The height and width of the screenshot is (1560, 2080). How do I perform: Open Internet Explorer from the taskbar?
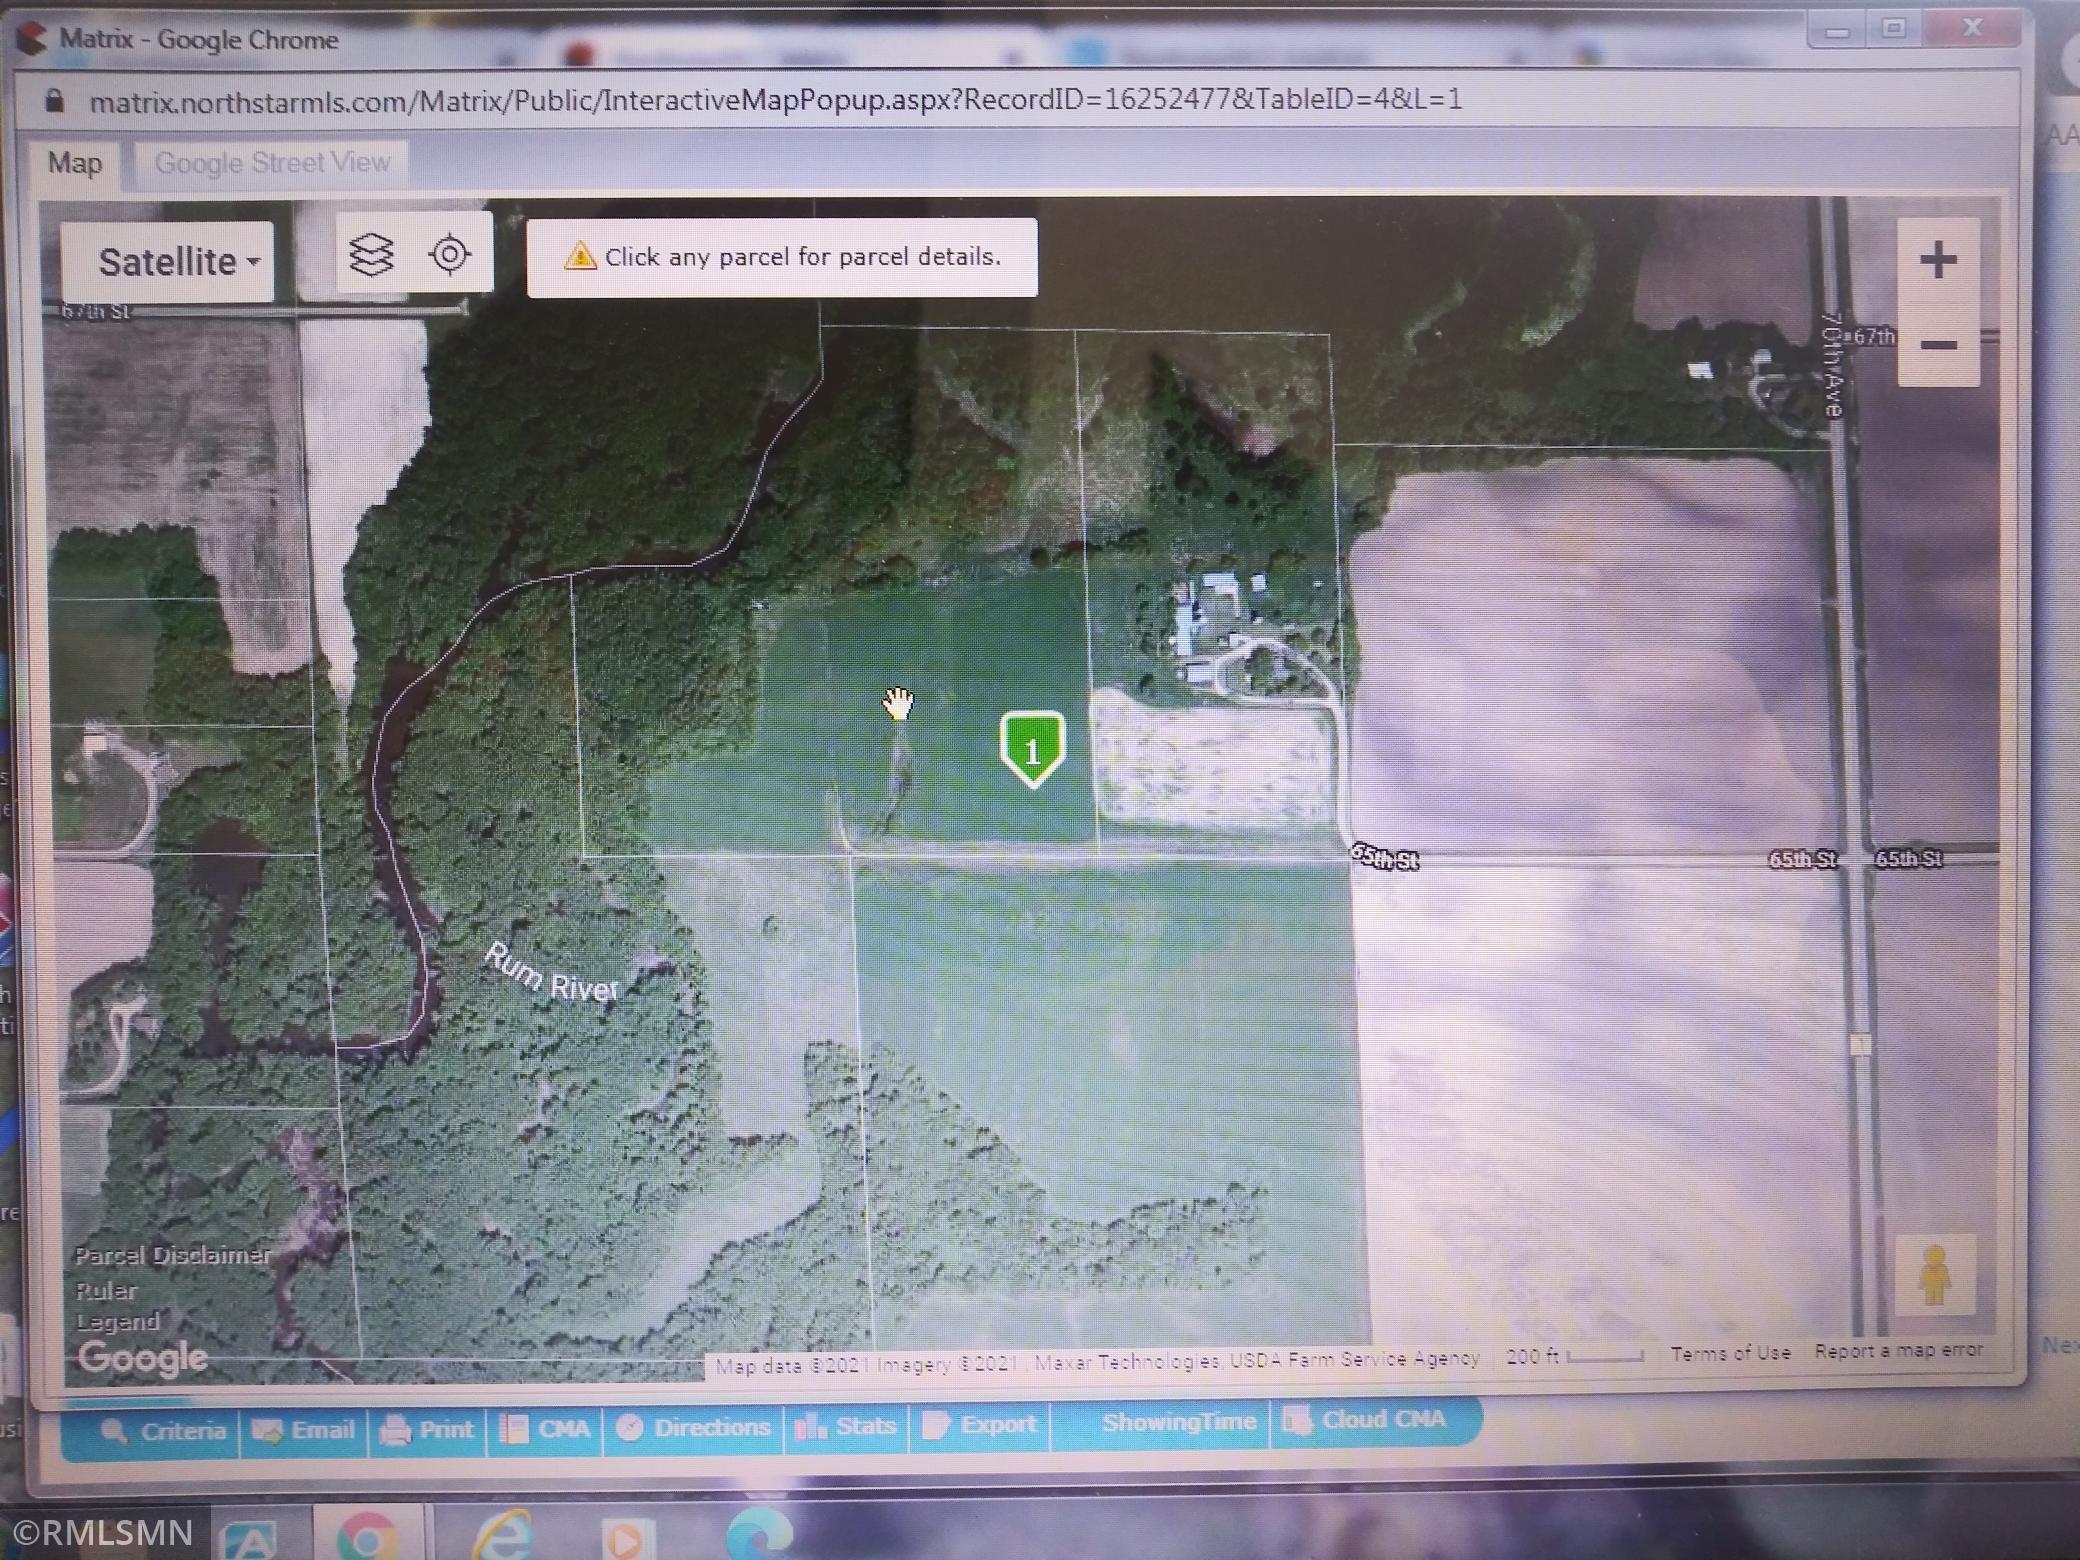point(503,1534)
